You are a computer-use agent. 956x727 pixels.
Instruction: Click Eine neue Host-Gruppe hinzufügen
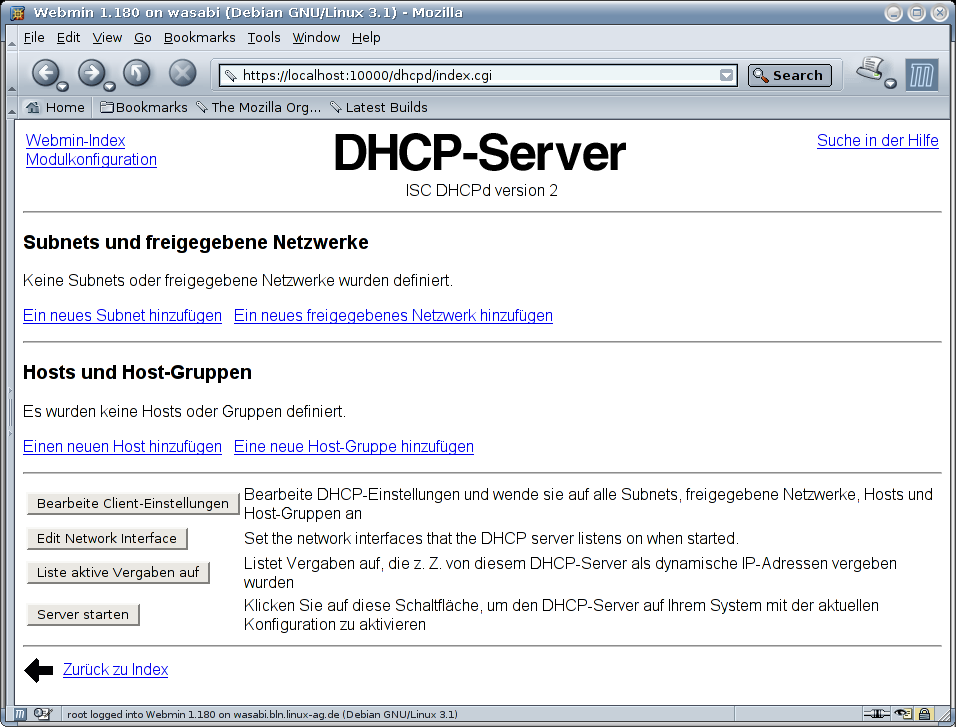click(x=354, y=446)
